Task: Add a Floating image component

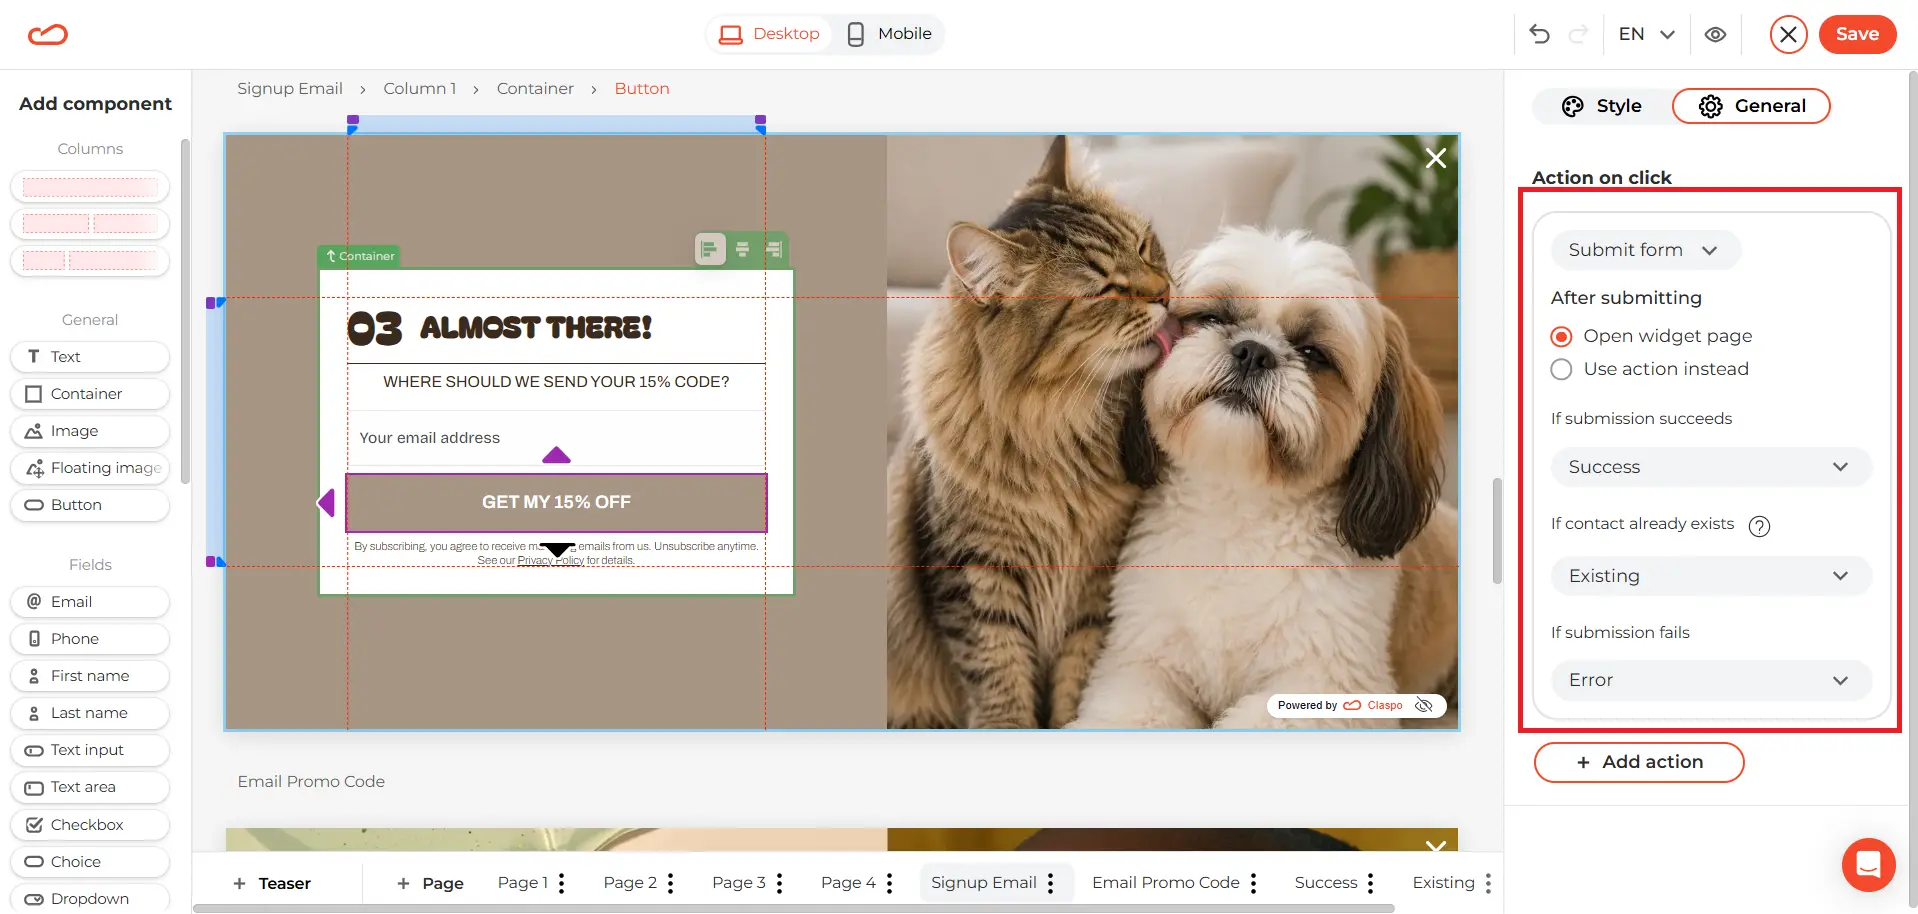Action: click(90, 468)
